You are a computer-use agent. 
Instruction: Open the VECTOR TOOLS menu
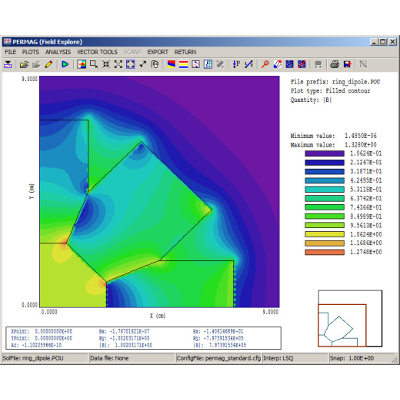(x=97, y=52)
